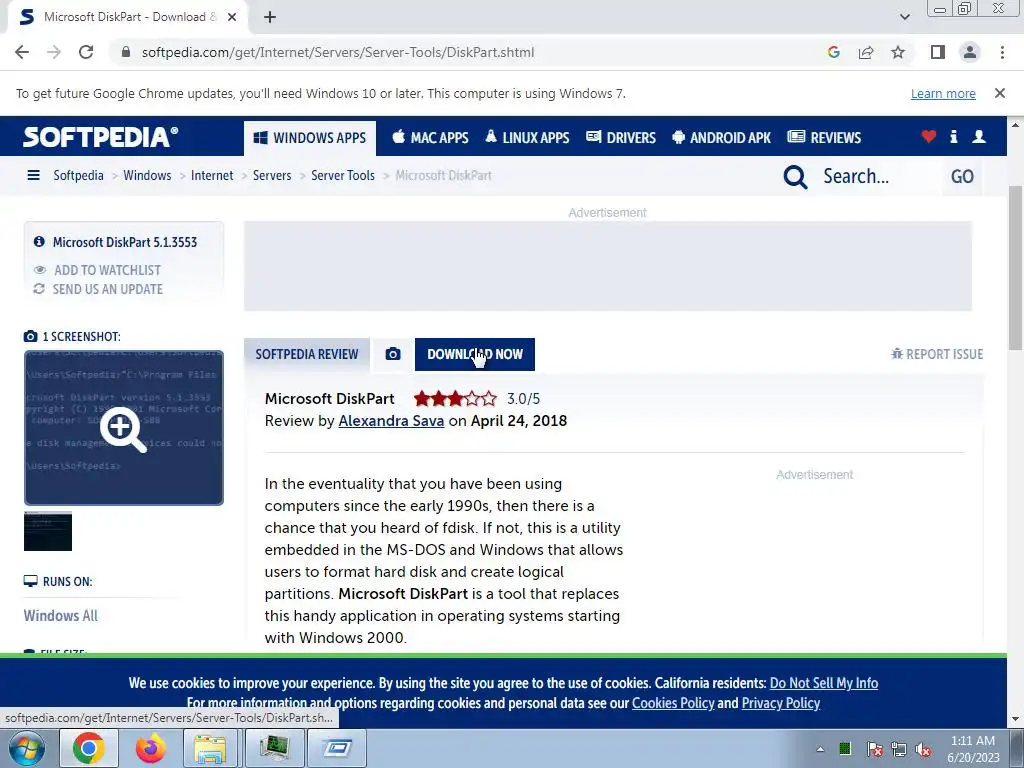Screen dimensions: 1024x768
Task: Open the Learn more link
Action: [943, 93]
